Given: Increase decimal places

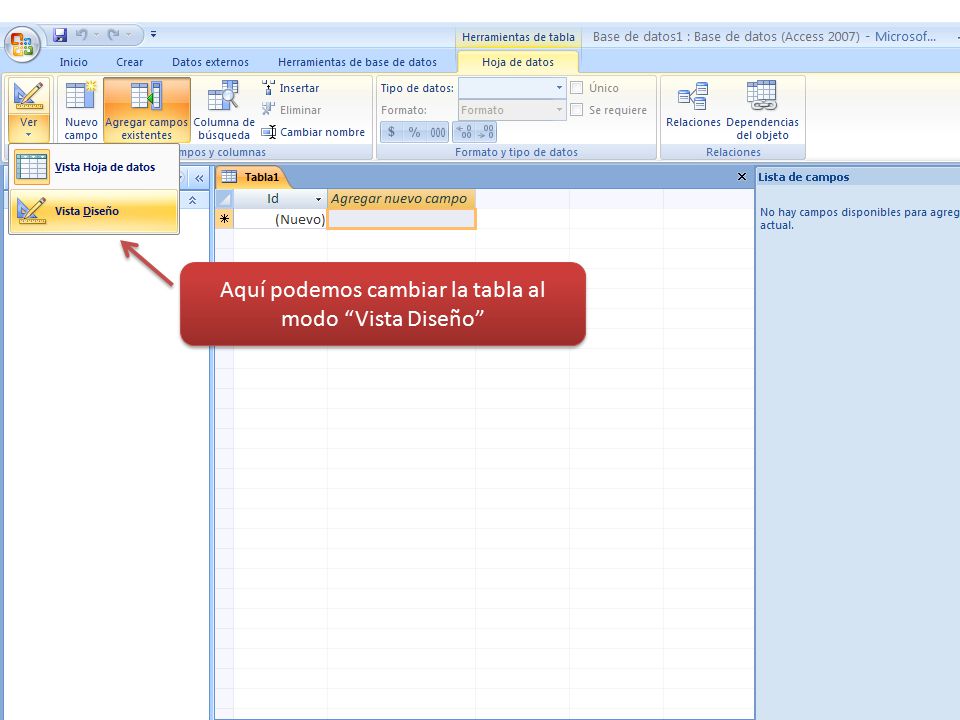Looking at the screenshot, I should tap(464, 132).
